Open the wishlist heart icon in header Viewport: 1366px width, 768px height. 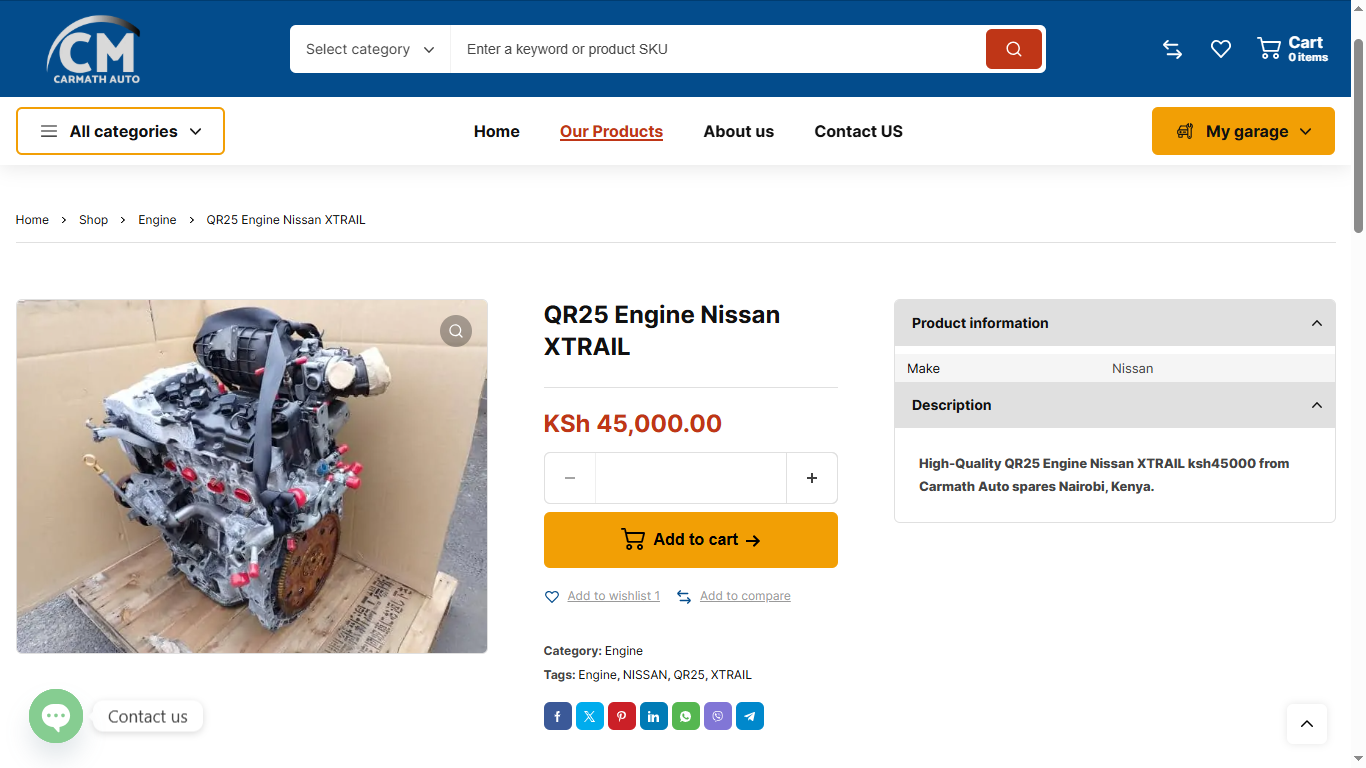click(1220, 49)
